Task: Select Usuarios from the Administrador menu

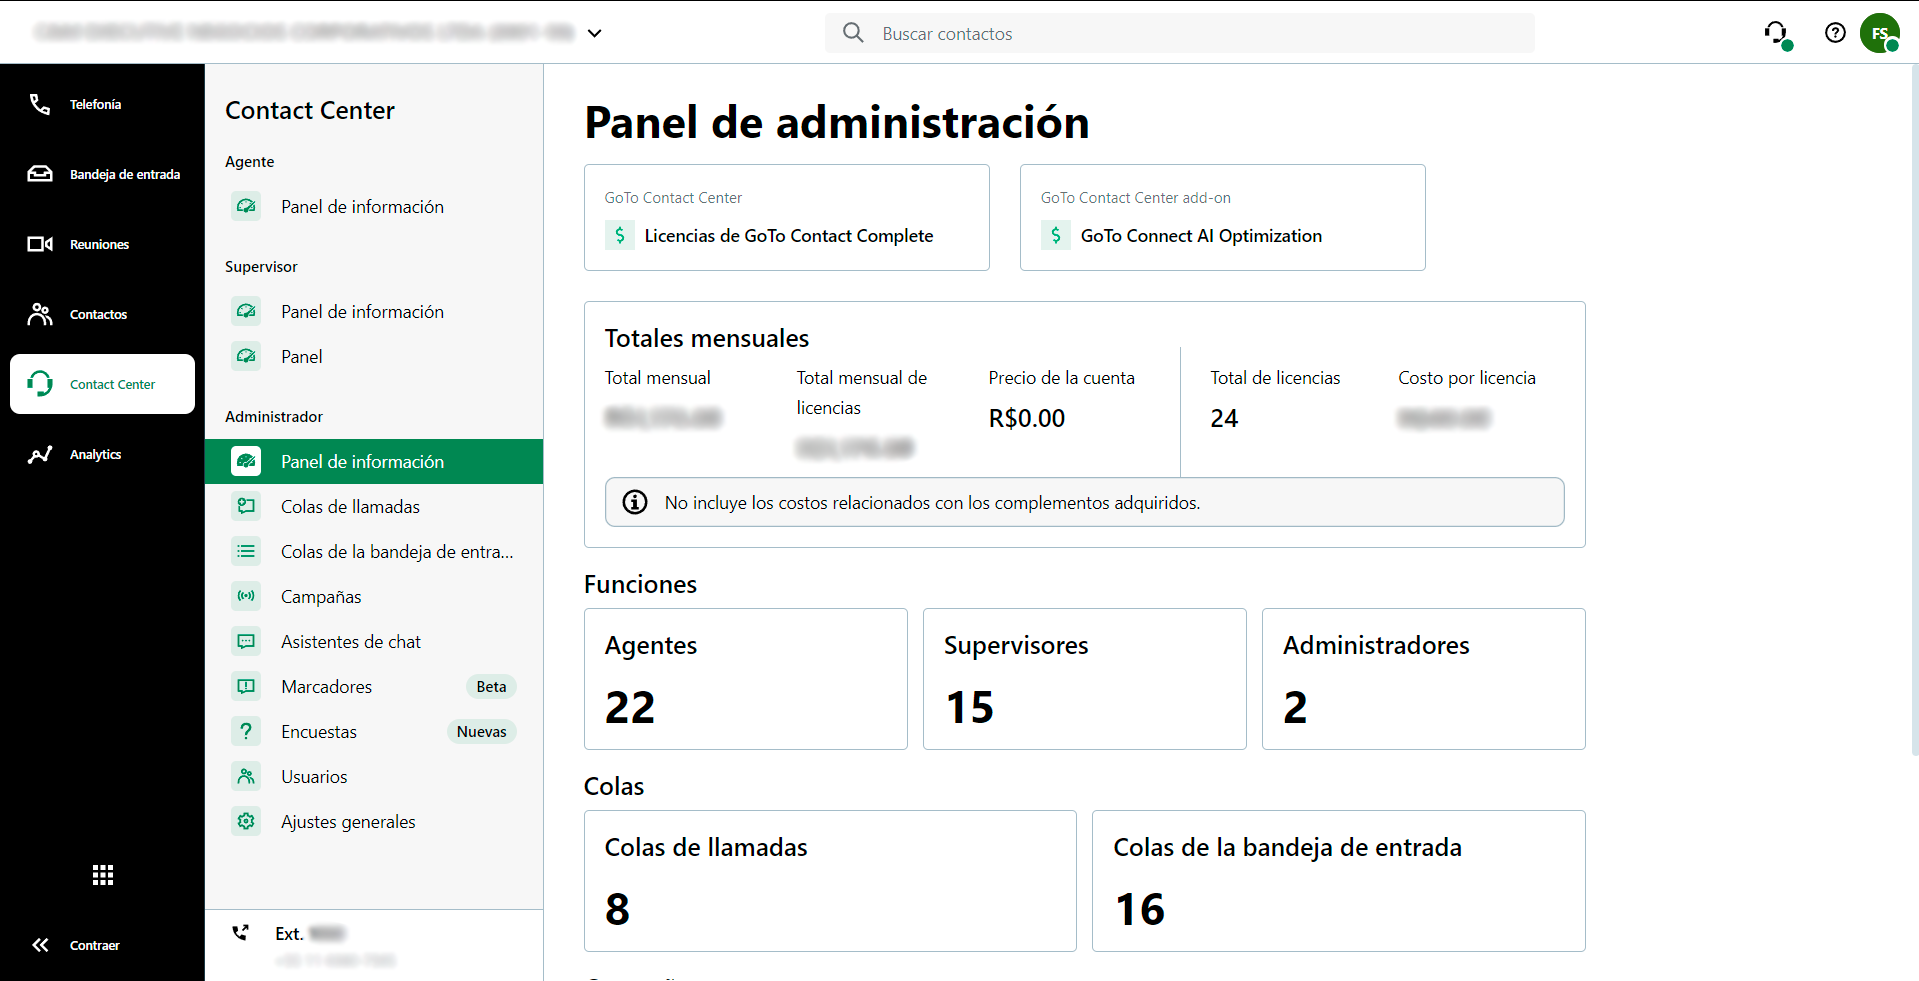Action: [314, 776]
